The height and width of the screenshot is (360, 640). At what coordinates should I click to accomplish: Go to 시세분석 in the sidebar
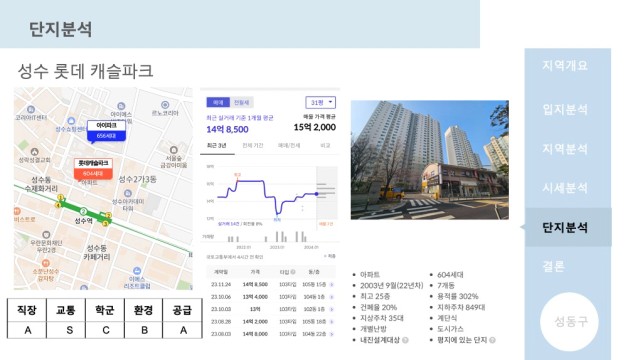(565, 188)
